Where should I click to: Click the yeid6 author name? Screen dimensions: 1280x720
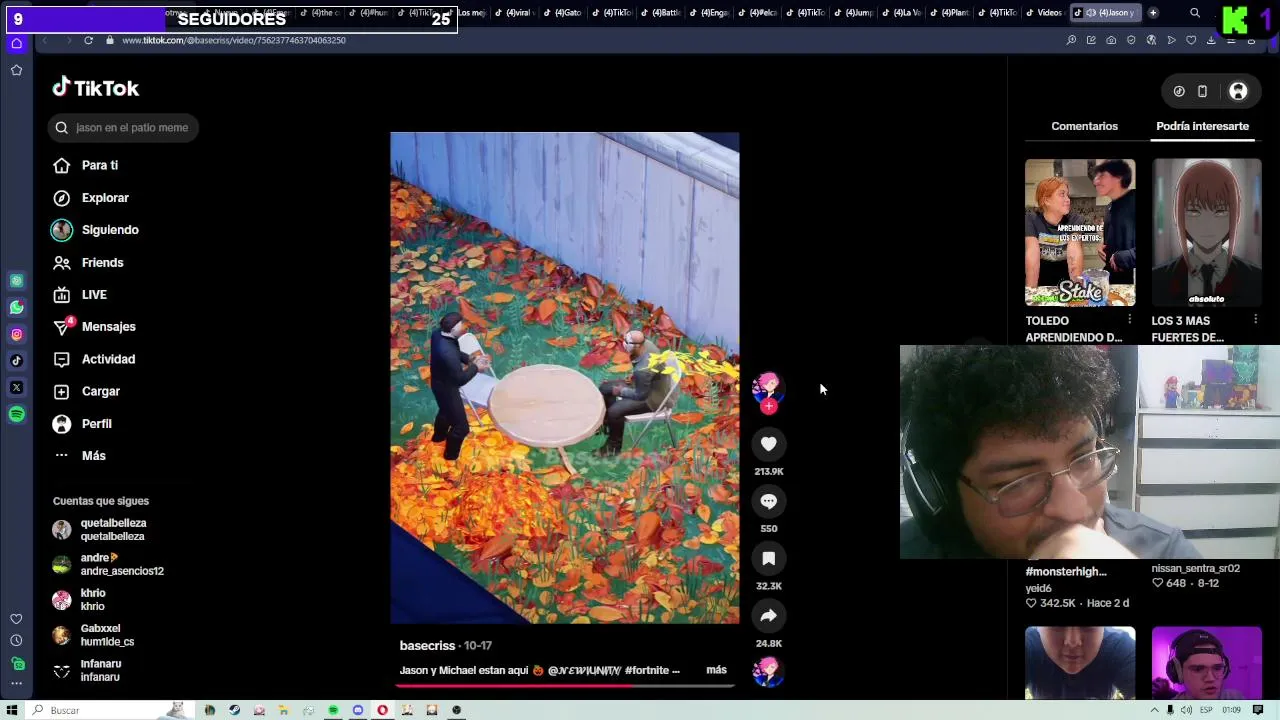[x=1038, y=588]
